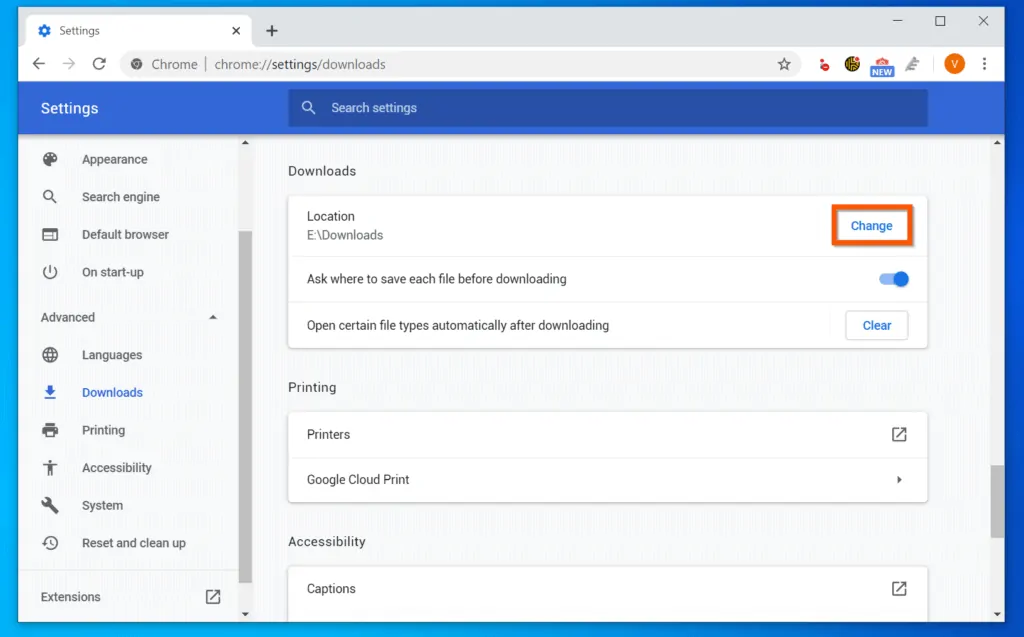Click the System wrench icon

point(49,505)
